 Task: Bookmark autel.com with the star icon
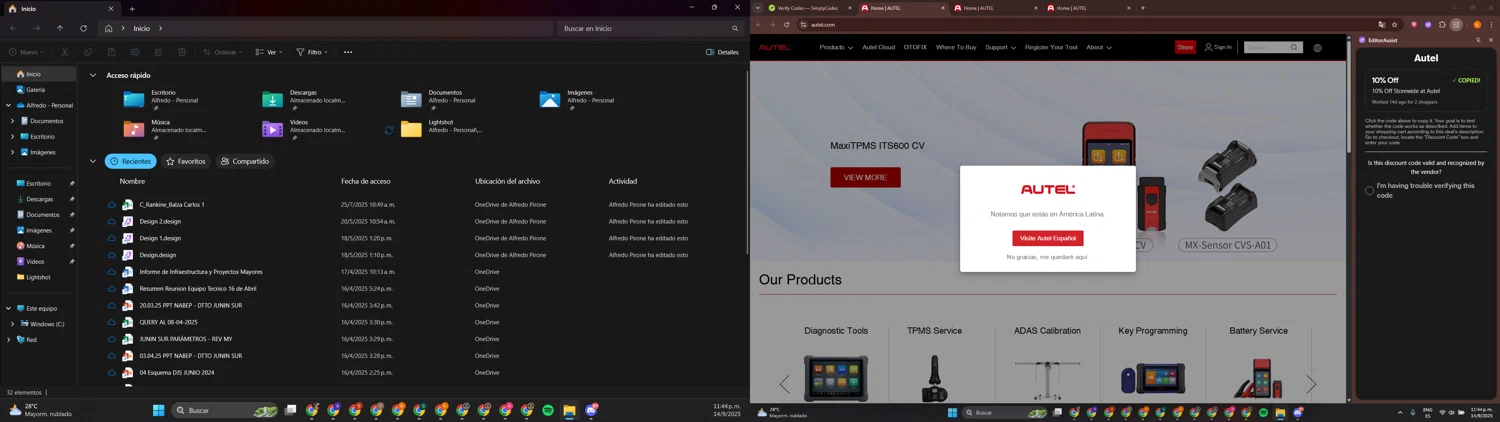click(x=1394, y=24)
